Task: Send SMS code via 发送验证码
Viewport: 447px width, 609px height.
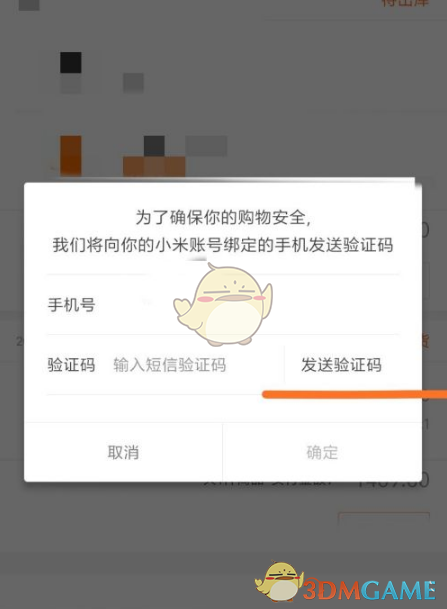Action: click(x=341, y=365)
